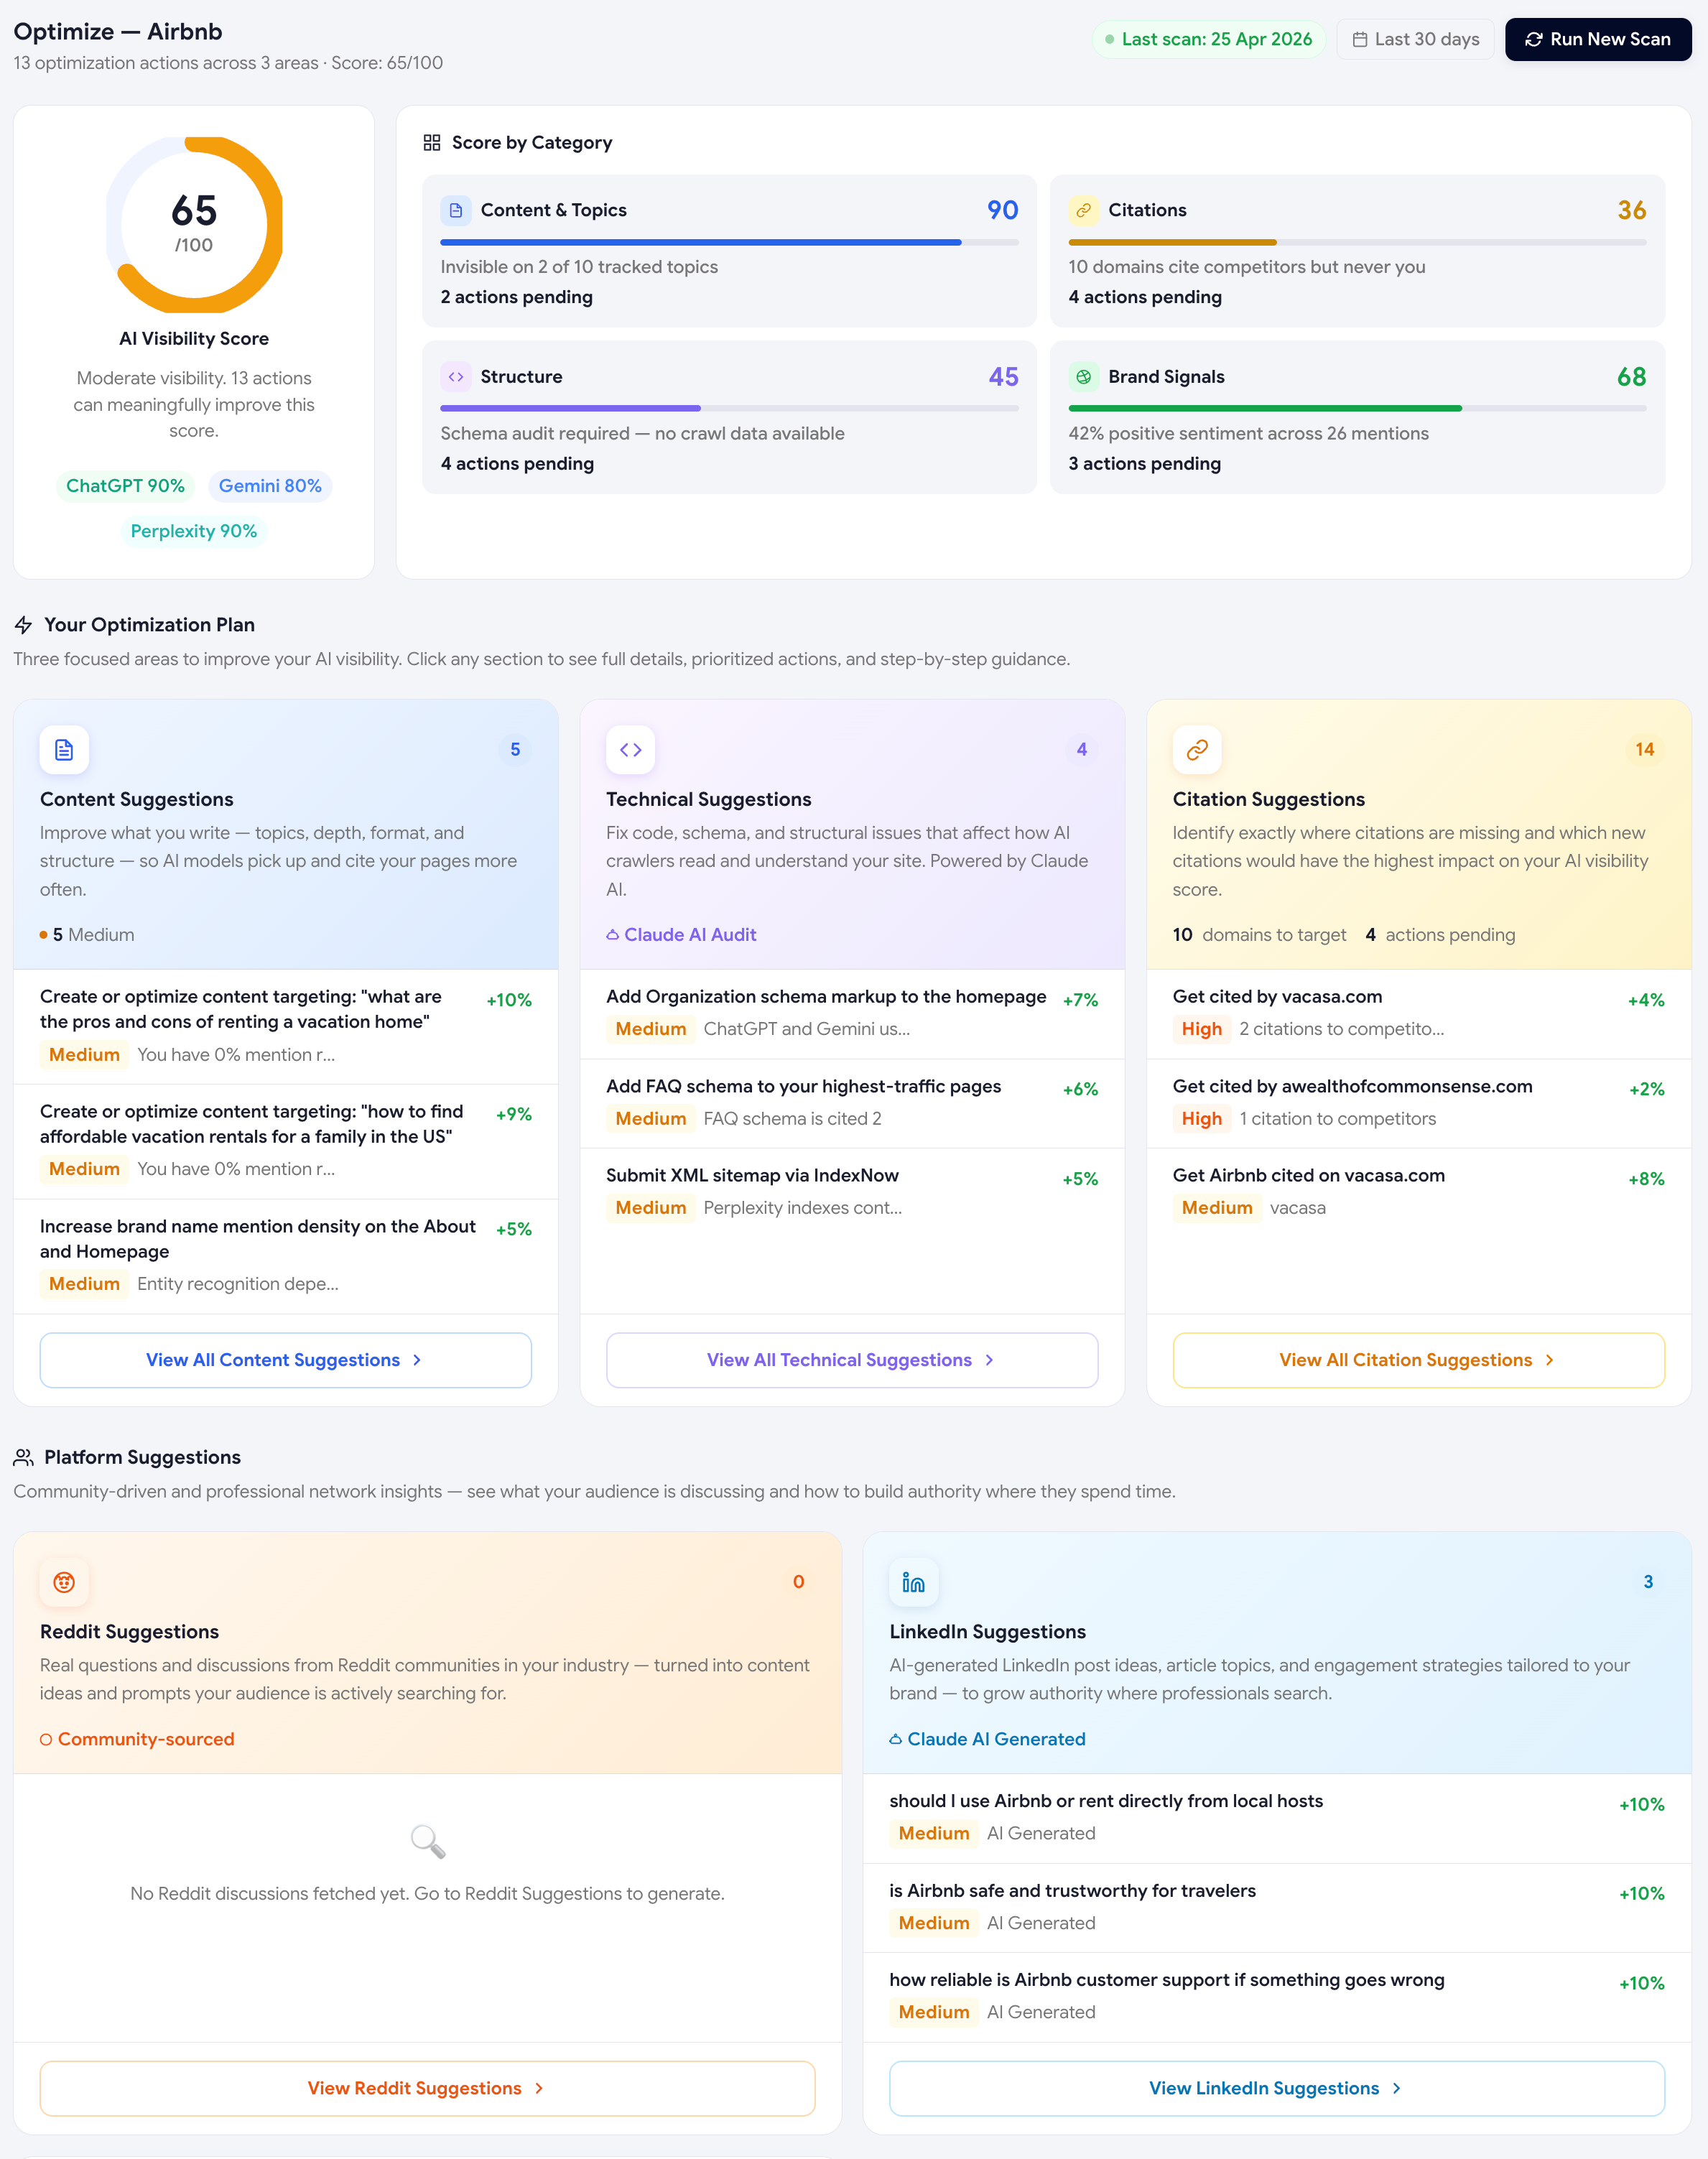Open Claude AI Audit link
Image resolution: width=1708 pixels, height=2159 pixels.
coord(690,935)
